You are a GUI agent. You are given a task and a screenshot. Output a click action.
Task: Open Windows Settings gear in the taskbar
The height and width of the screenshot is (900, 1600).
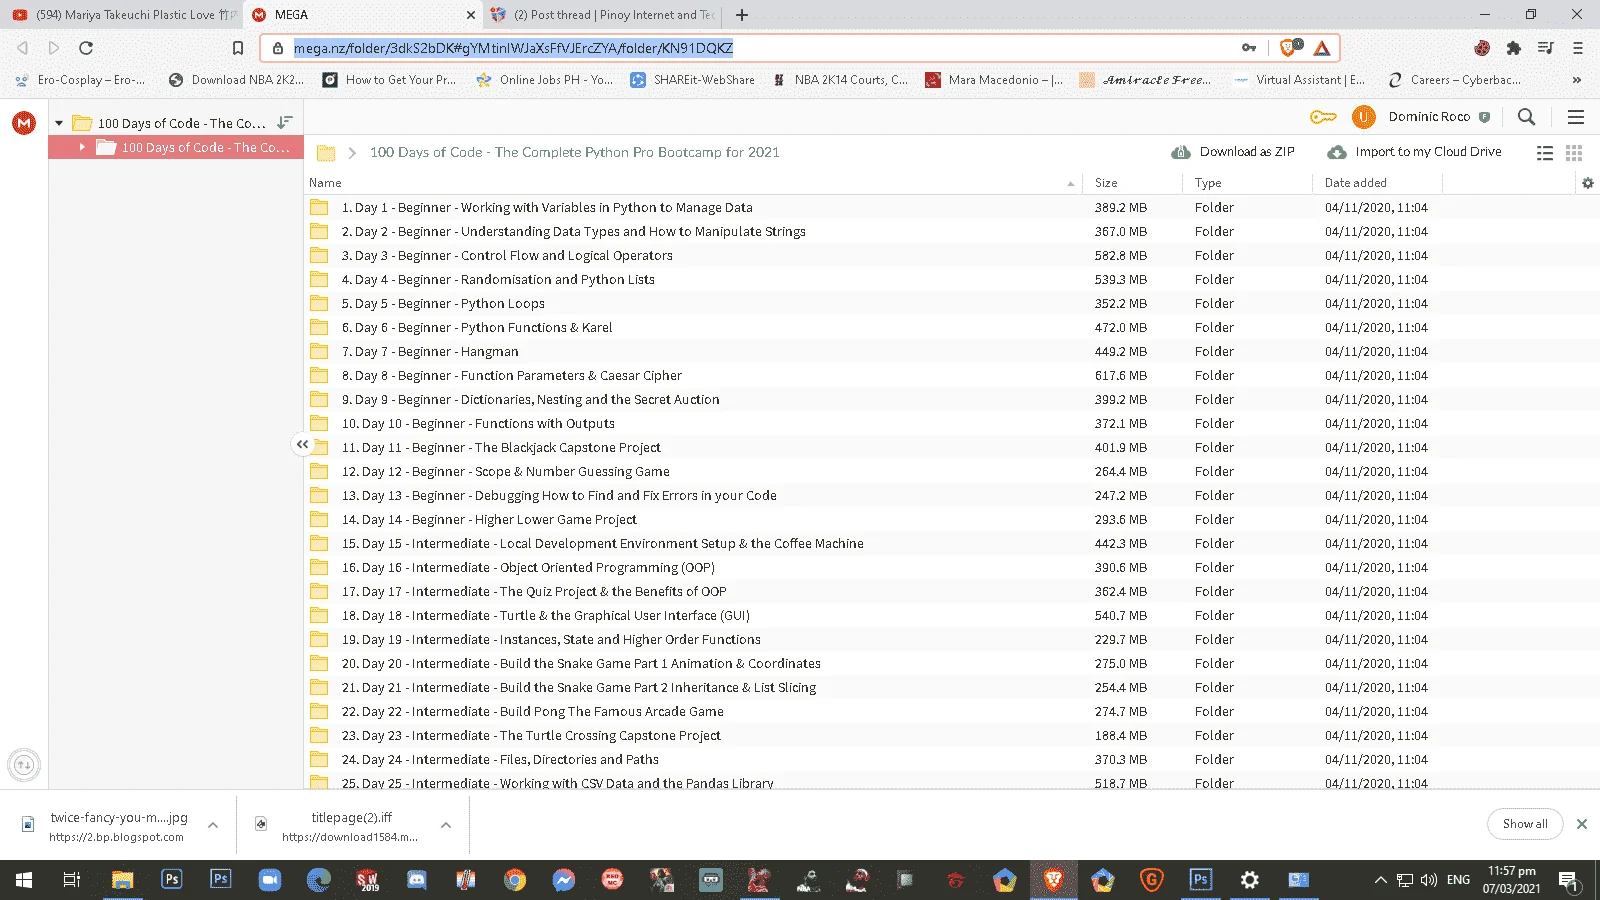tap(1250, 880)
